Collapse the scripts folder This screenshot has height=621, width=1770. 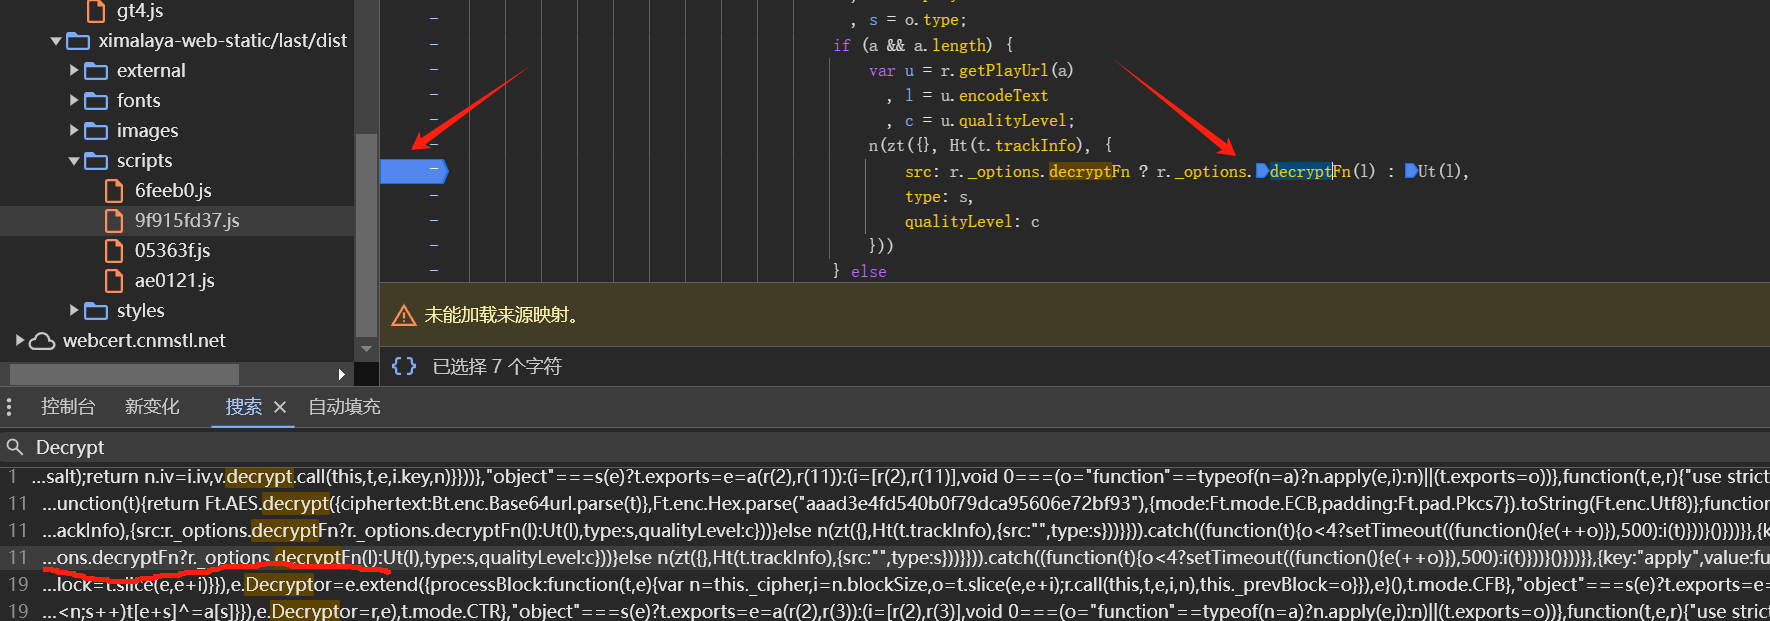tap(74, 161)
